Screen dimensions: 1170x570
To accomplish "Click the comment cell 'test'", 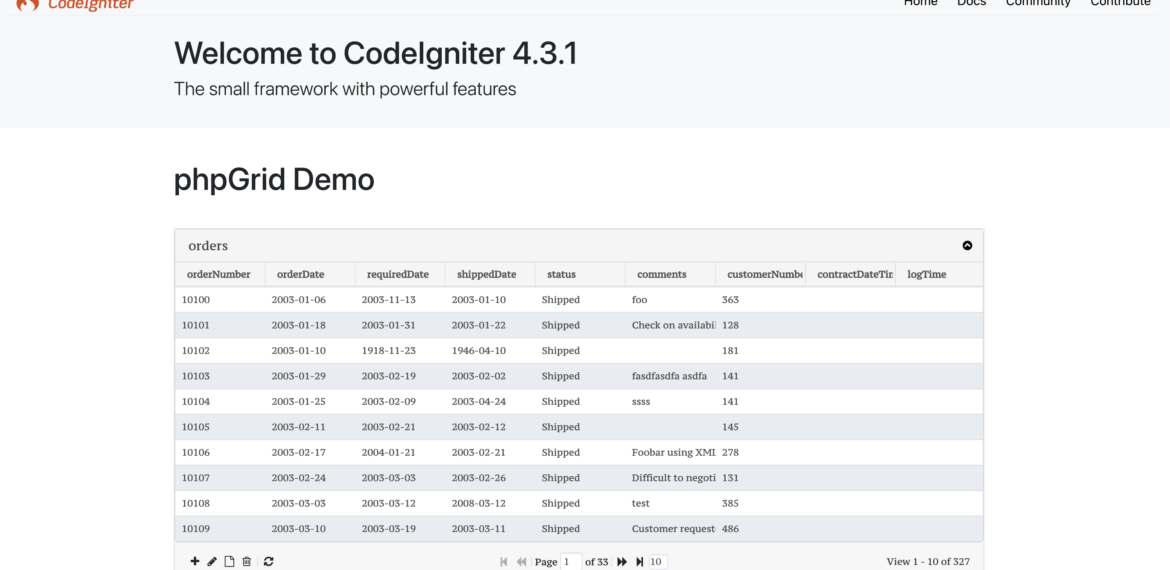I will (x=641, y=503).
